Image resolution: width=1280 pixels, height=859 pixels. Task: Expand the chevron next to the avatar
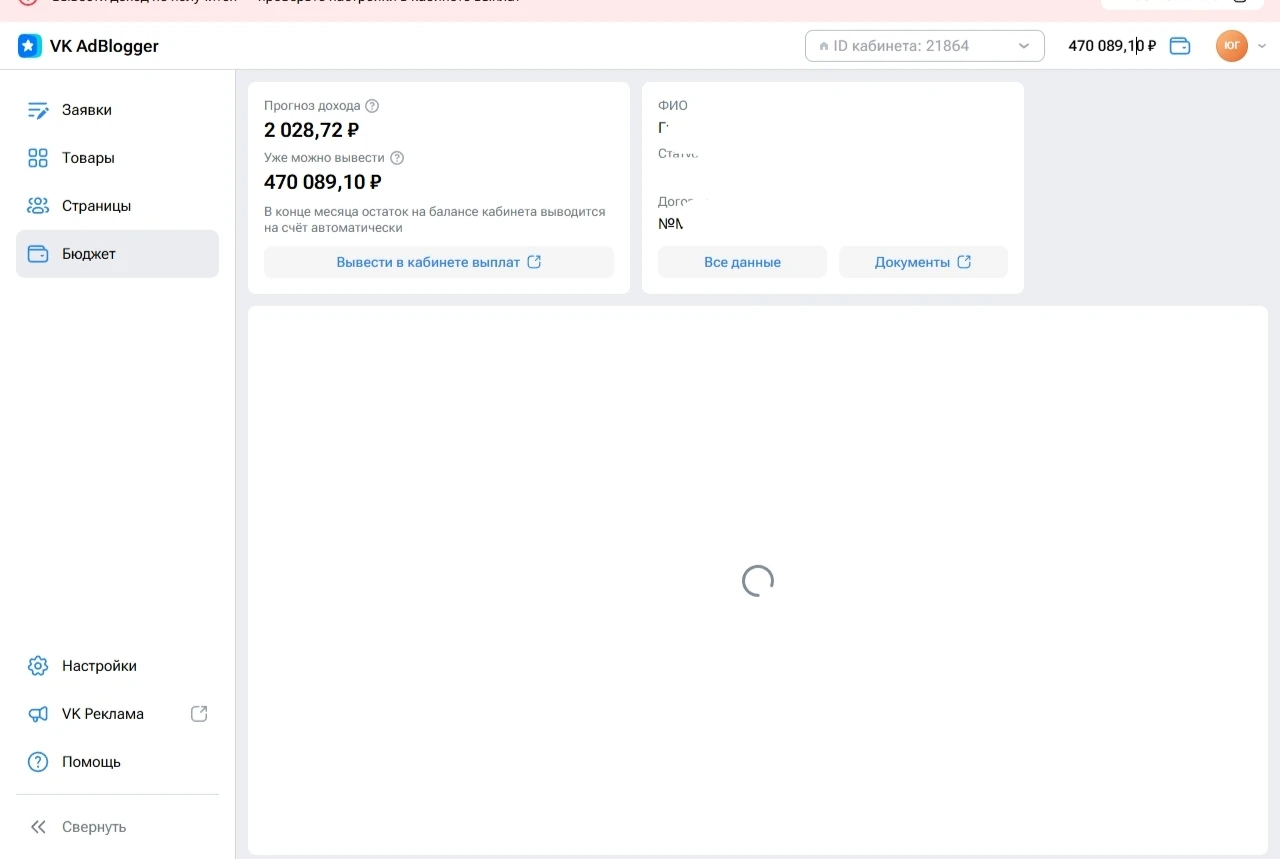click(x=1262, y=46)
